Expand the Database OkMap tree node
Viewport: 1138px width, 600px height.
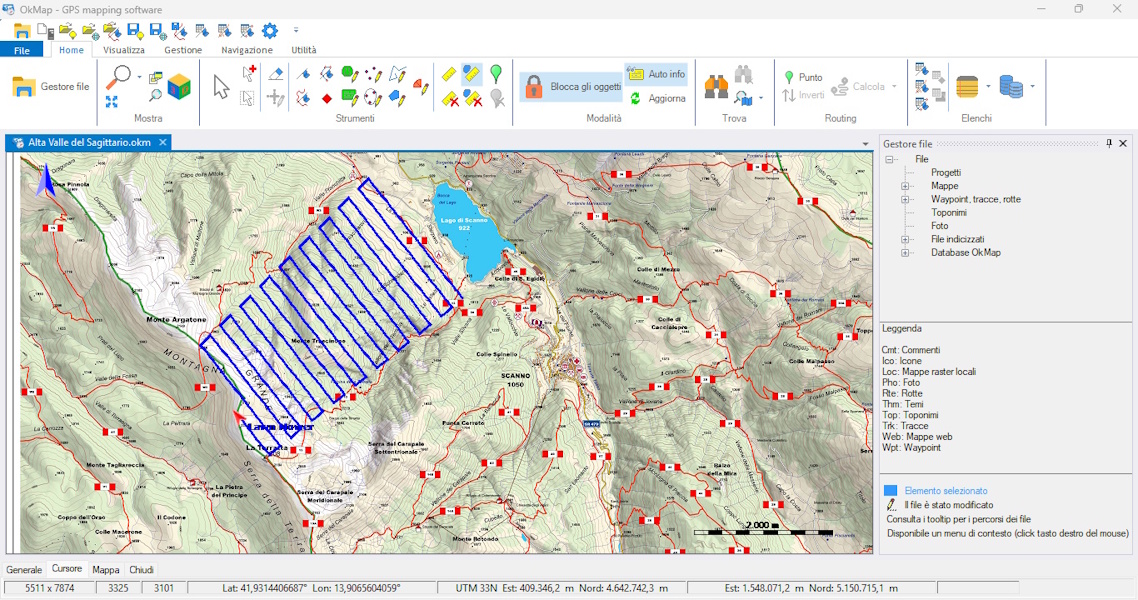click(x=905, y=253)
